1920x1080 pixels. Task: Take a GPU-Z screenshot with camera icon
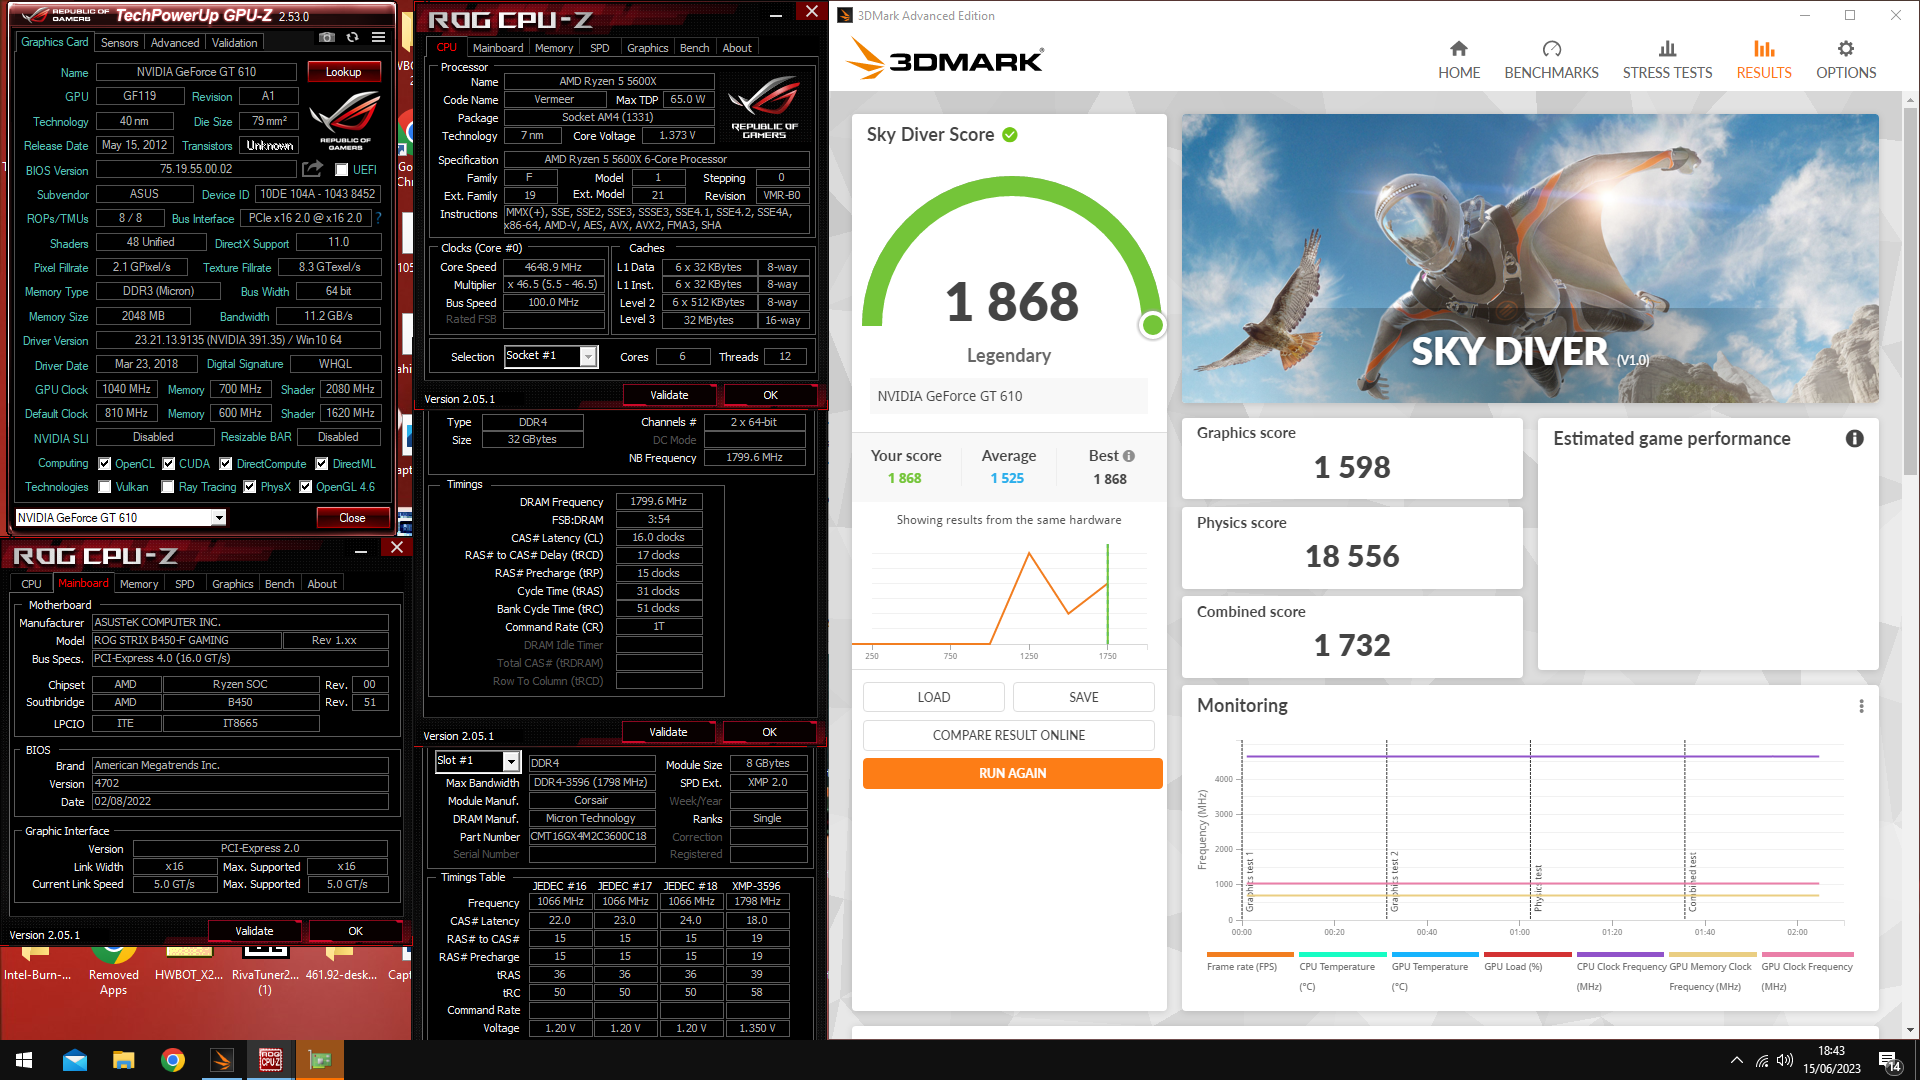pyautogui.click(x=327, y=37)
